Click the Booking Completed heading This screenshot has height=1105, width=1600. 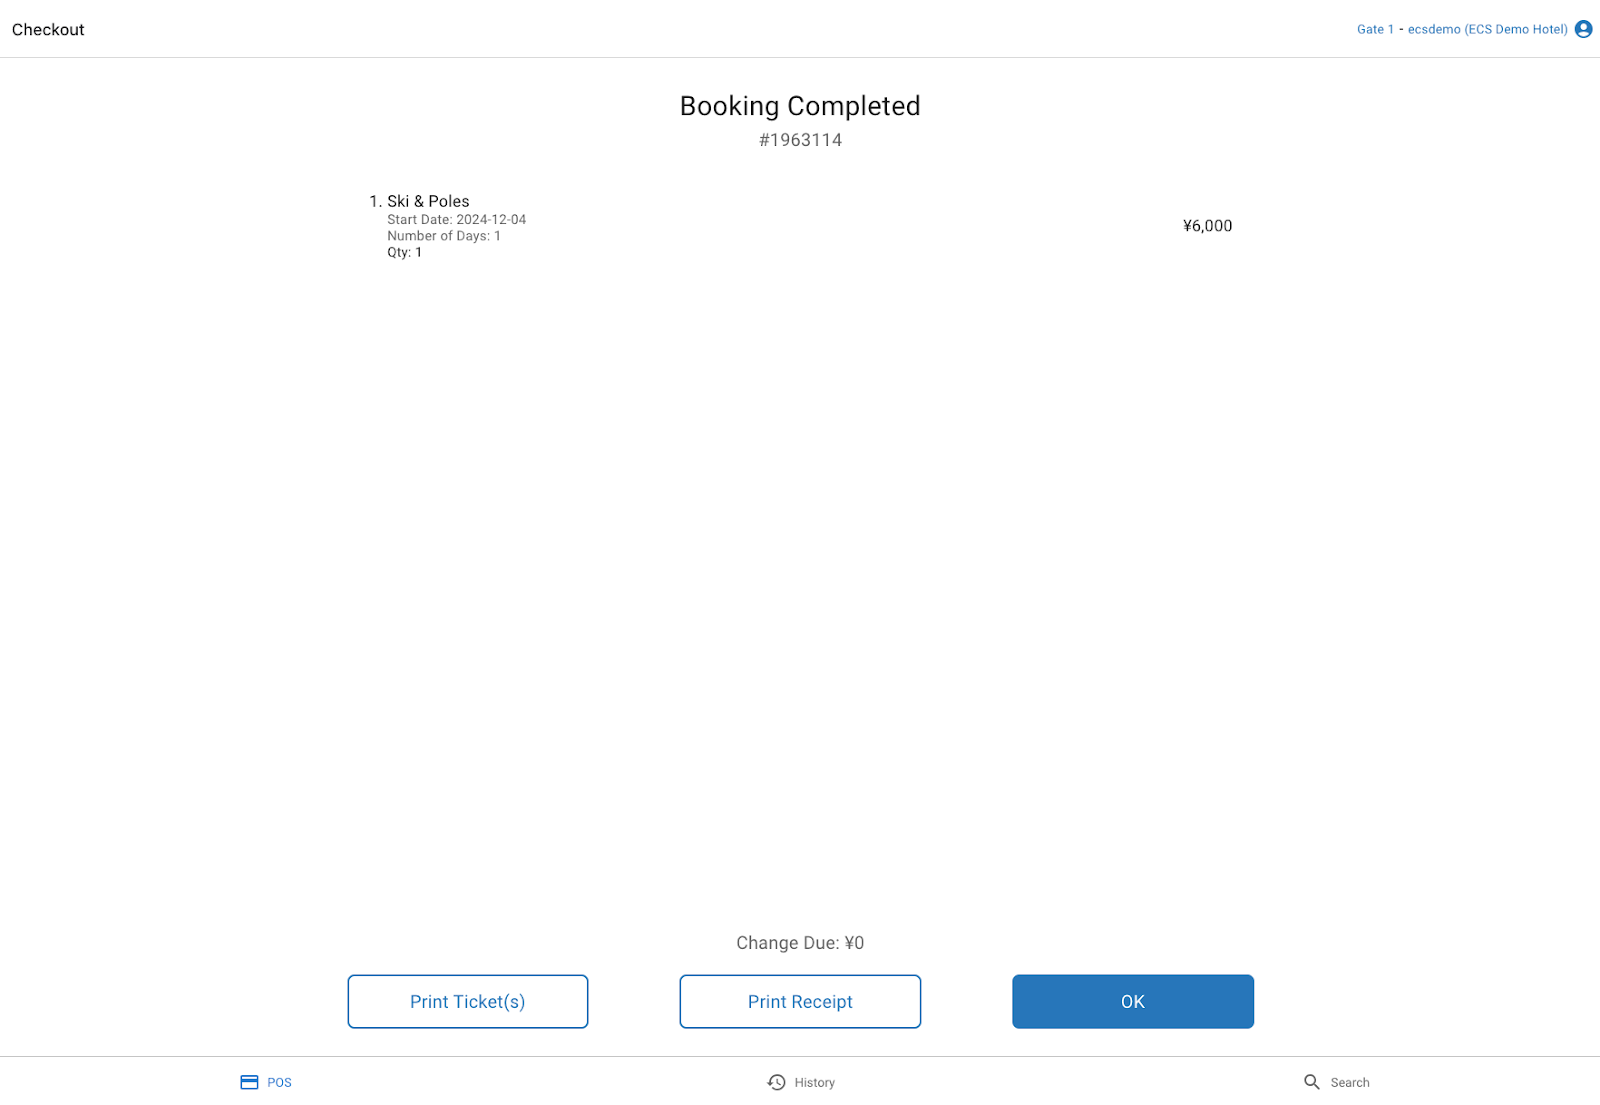800,106
